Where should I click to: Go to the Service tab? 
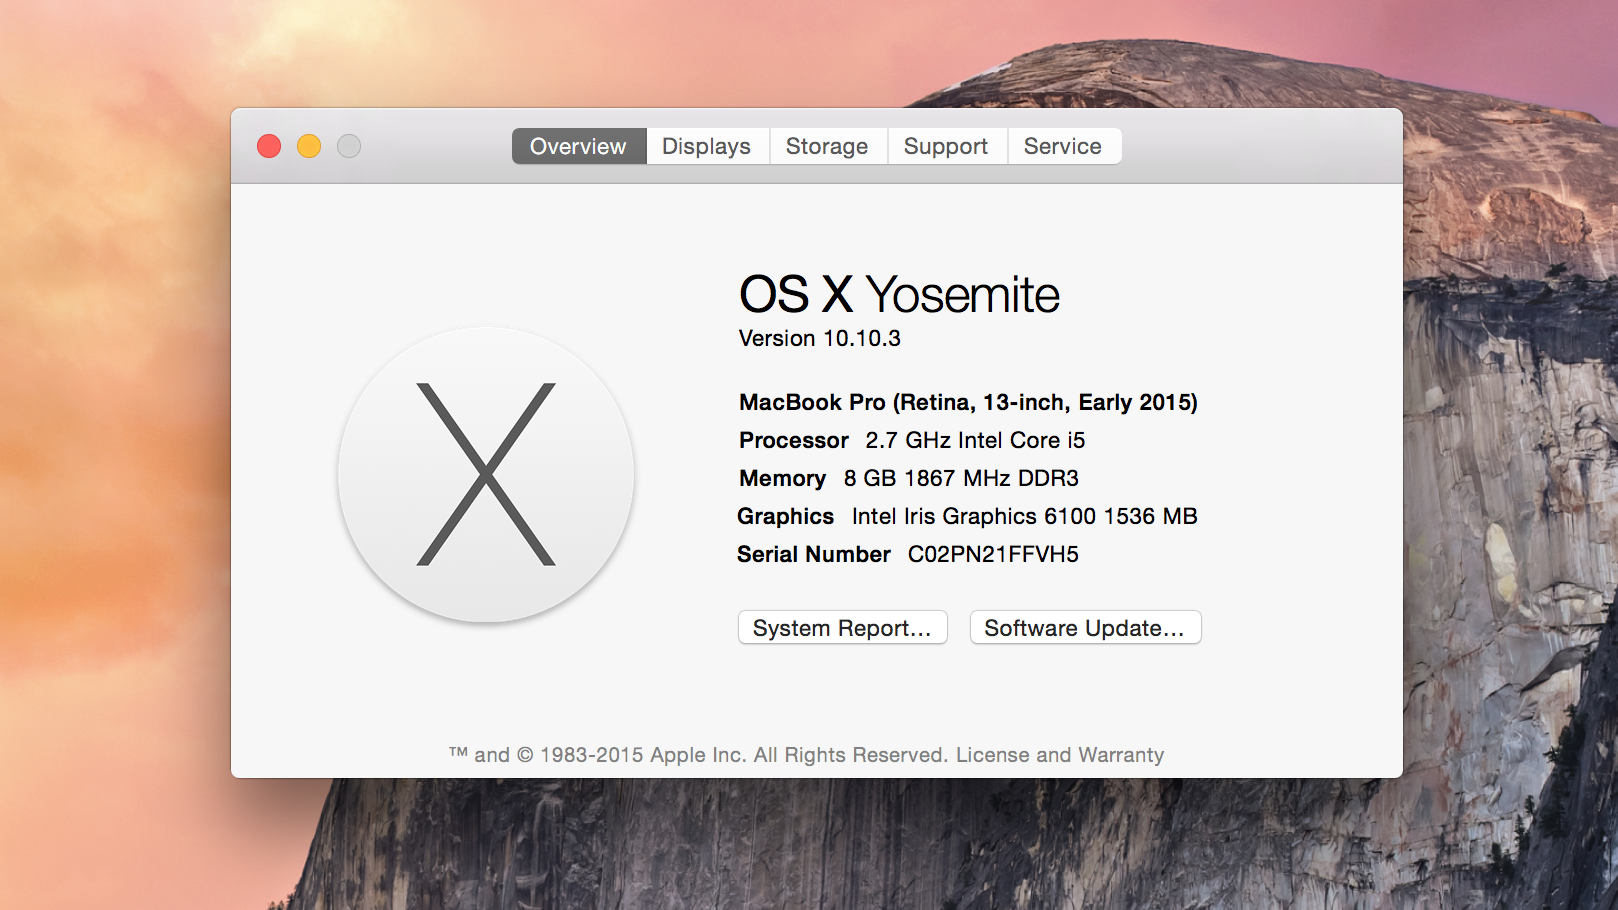click(x=1063, y=146)
